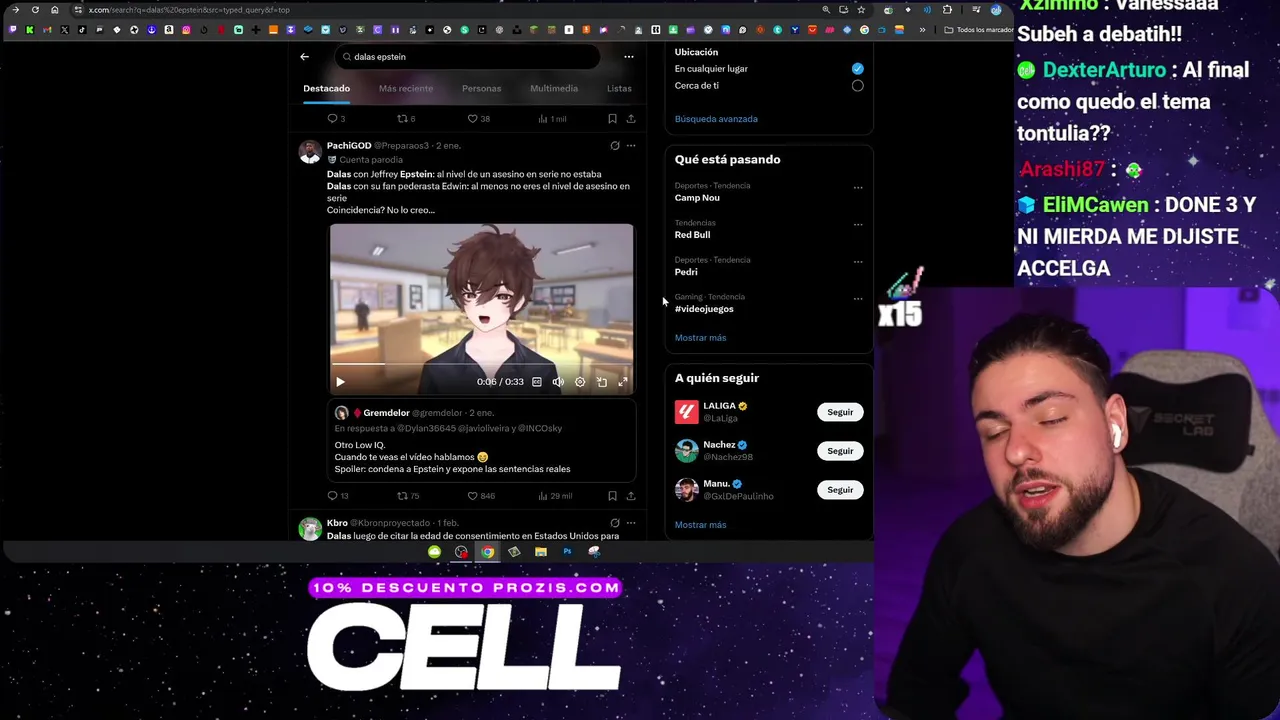Go back using the X back arrow
The width and height of the screenshot is (1280, 720).
pyautogui.click(x=304, y=57)
